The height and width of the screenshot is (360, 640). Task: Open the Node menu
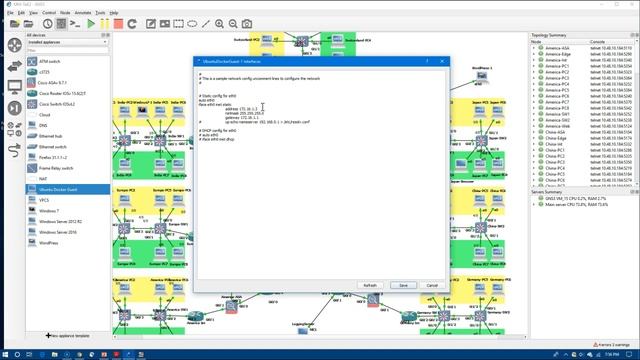[65, 13]
